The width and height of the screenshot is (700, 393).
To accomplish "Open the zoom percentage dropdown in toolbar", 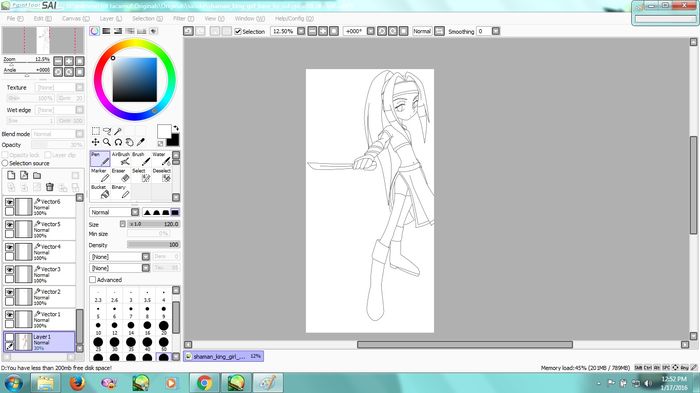I will click(301, 31).
